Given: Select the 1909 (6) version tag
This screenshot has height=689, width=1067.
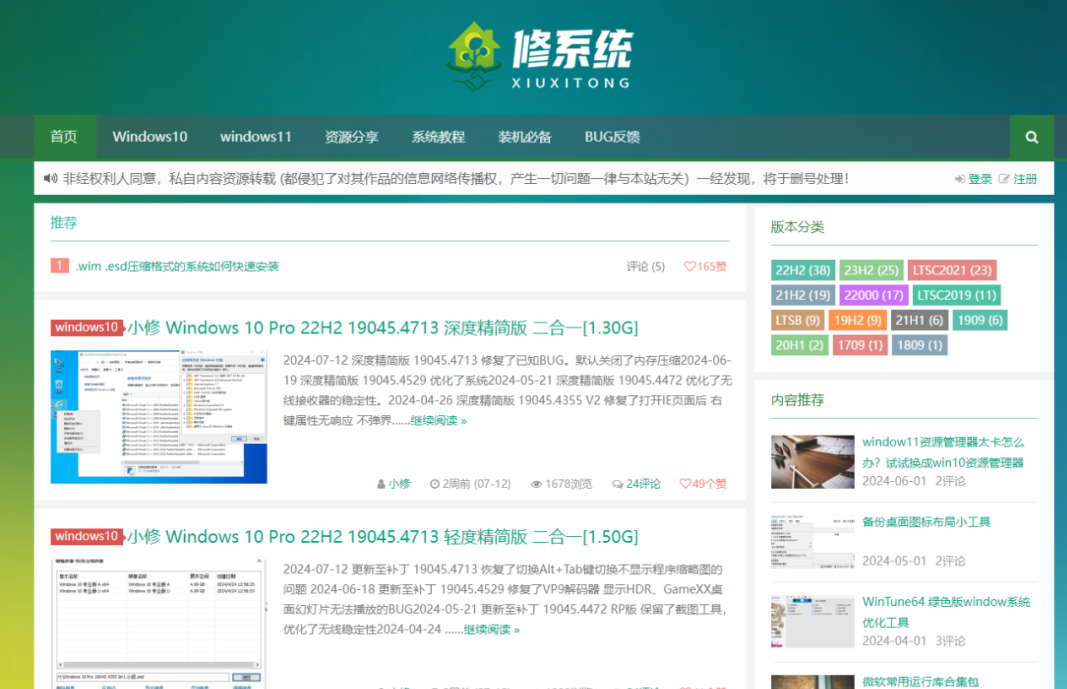Looking at the screenshot, I should pos(980,320).
